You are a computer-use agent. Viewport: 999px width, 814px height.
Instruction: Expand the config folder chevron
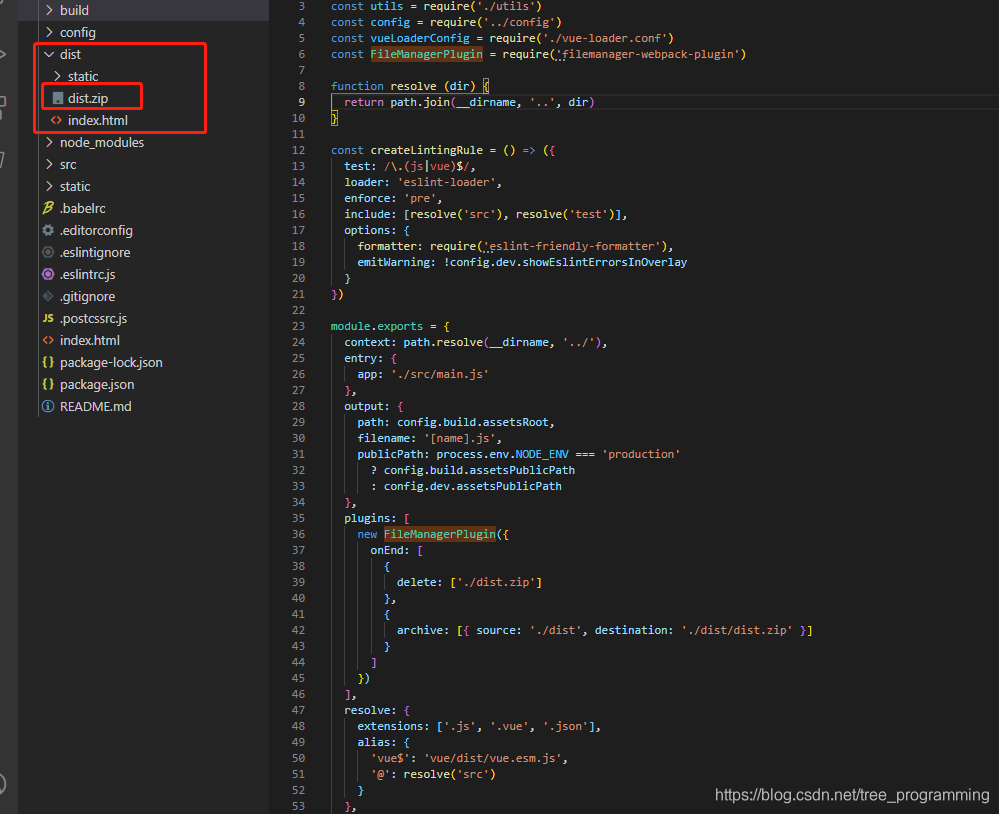(49, 32)
